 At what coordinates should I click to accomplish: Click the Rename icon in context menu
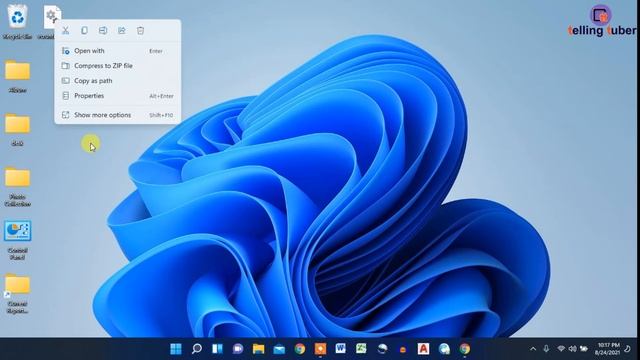[103, 31]
